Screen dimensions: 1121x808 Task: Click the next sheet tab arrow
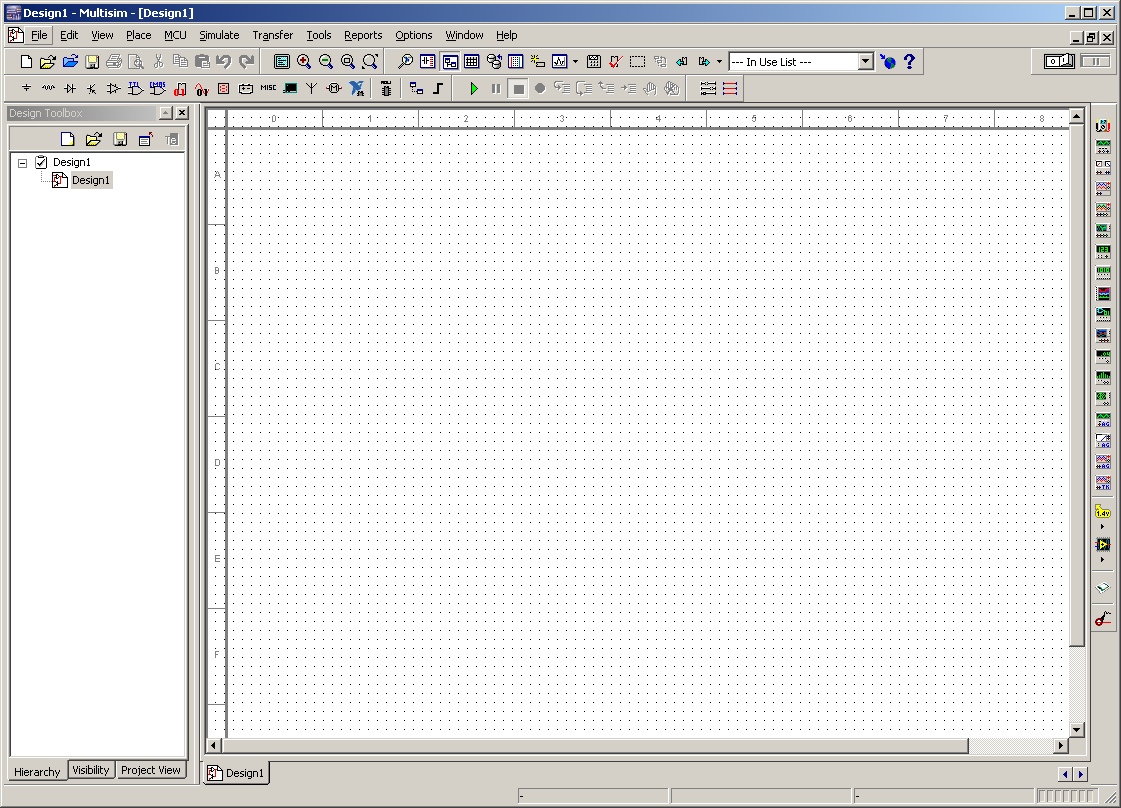(1081, 774)
